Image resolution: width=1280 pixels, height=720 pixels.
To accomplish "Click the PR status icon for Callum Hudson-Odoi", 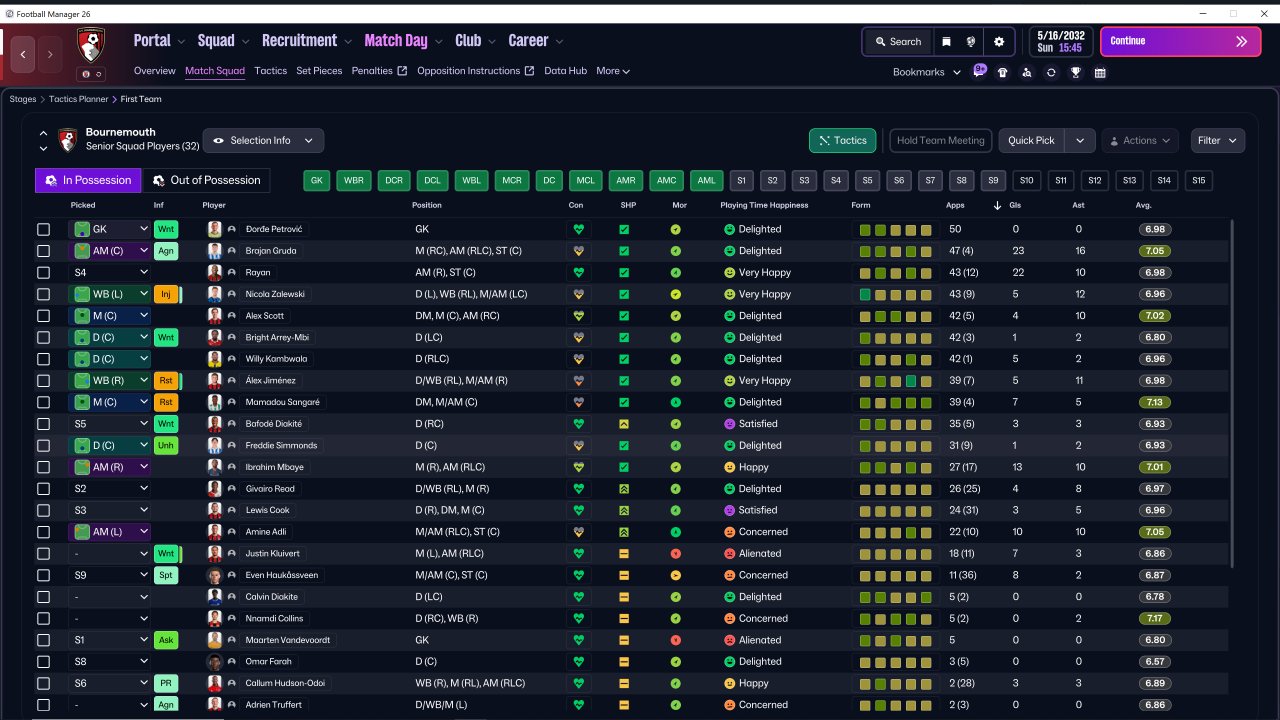I will (x=166, y=683).
